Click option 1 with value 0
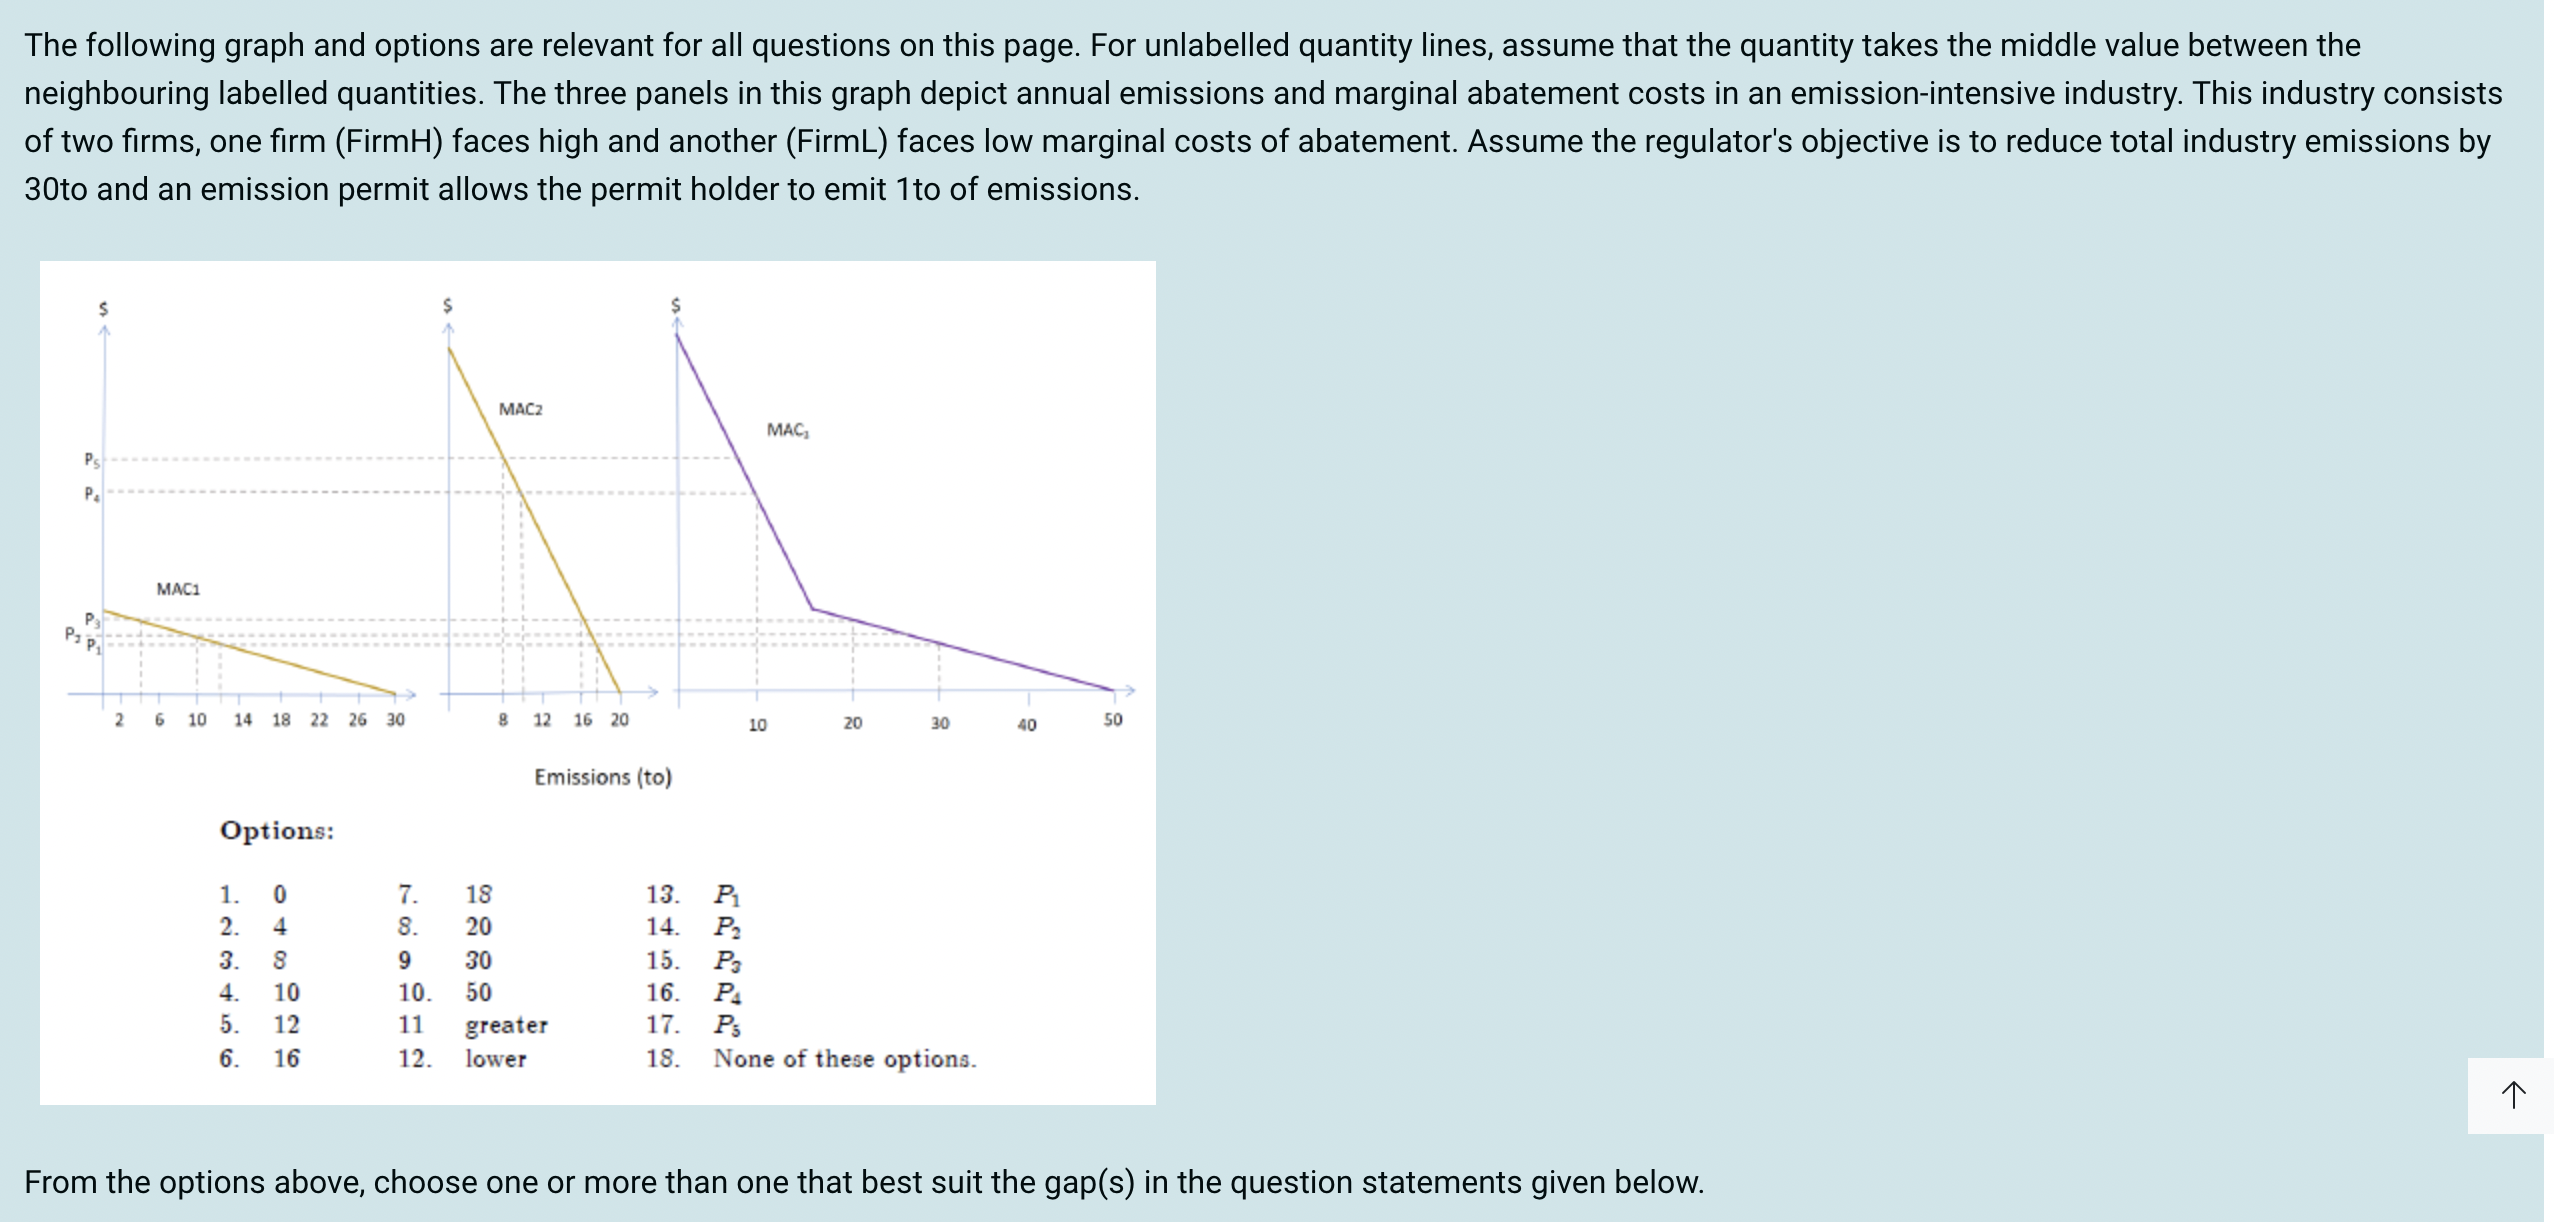 [280, 893]
